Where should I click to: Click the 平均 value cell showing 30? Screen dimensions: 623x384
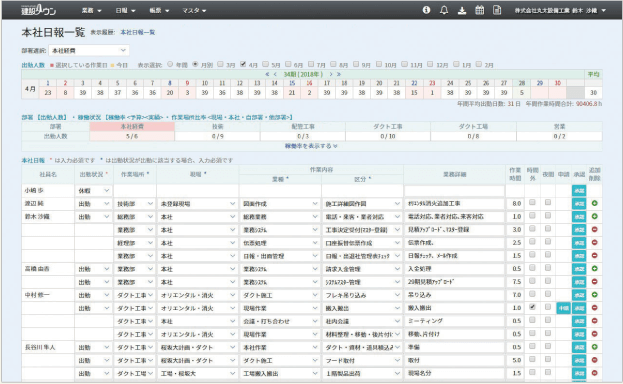pos(594,93)
